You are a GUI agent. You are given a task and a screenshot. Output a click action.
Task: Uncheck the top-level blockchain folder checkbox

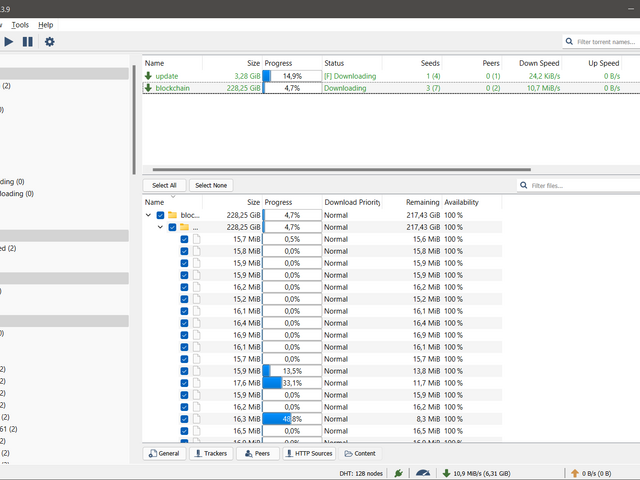click(x=160, y=215)
